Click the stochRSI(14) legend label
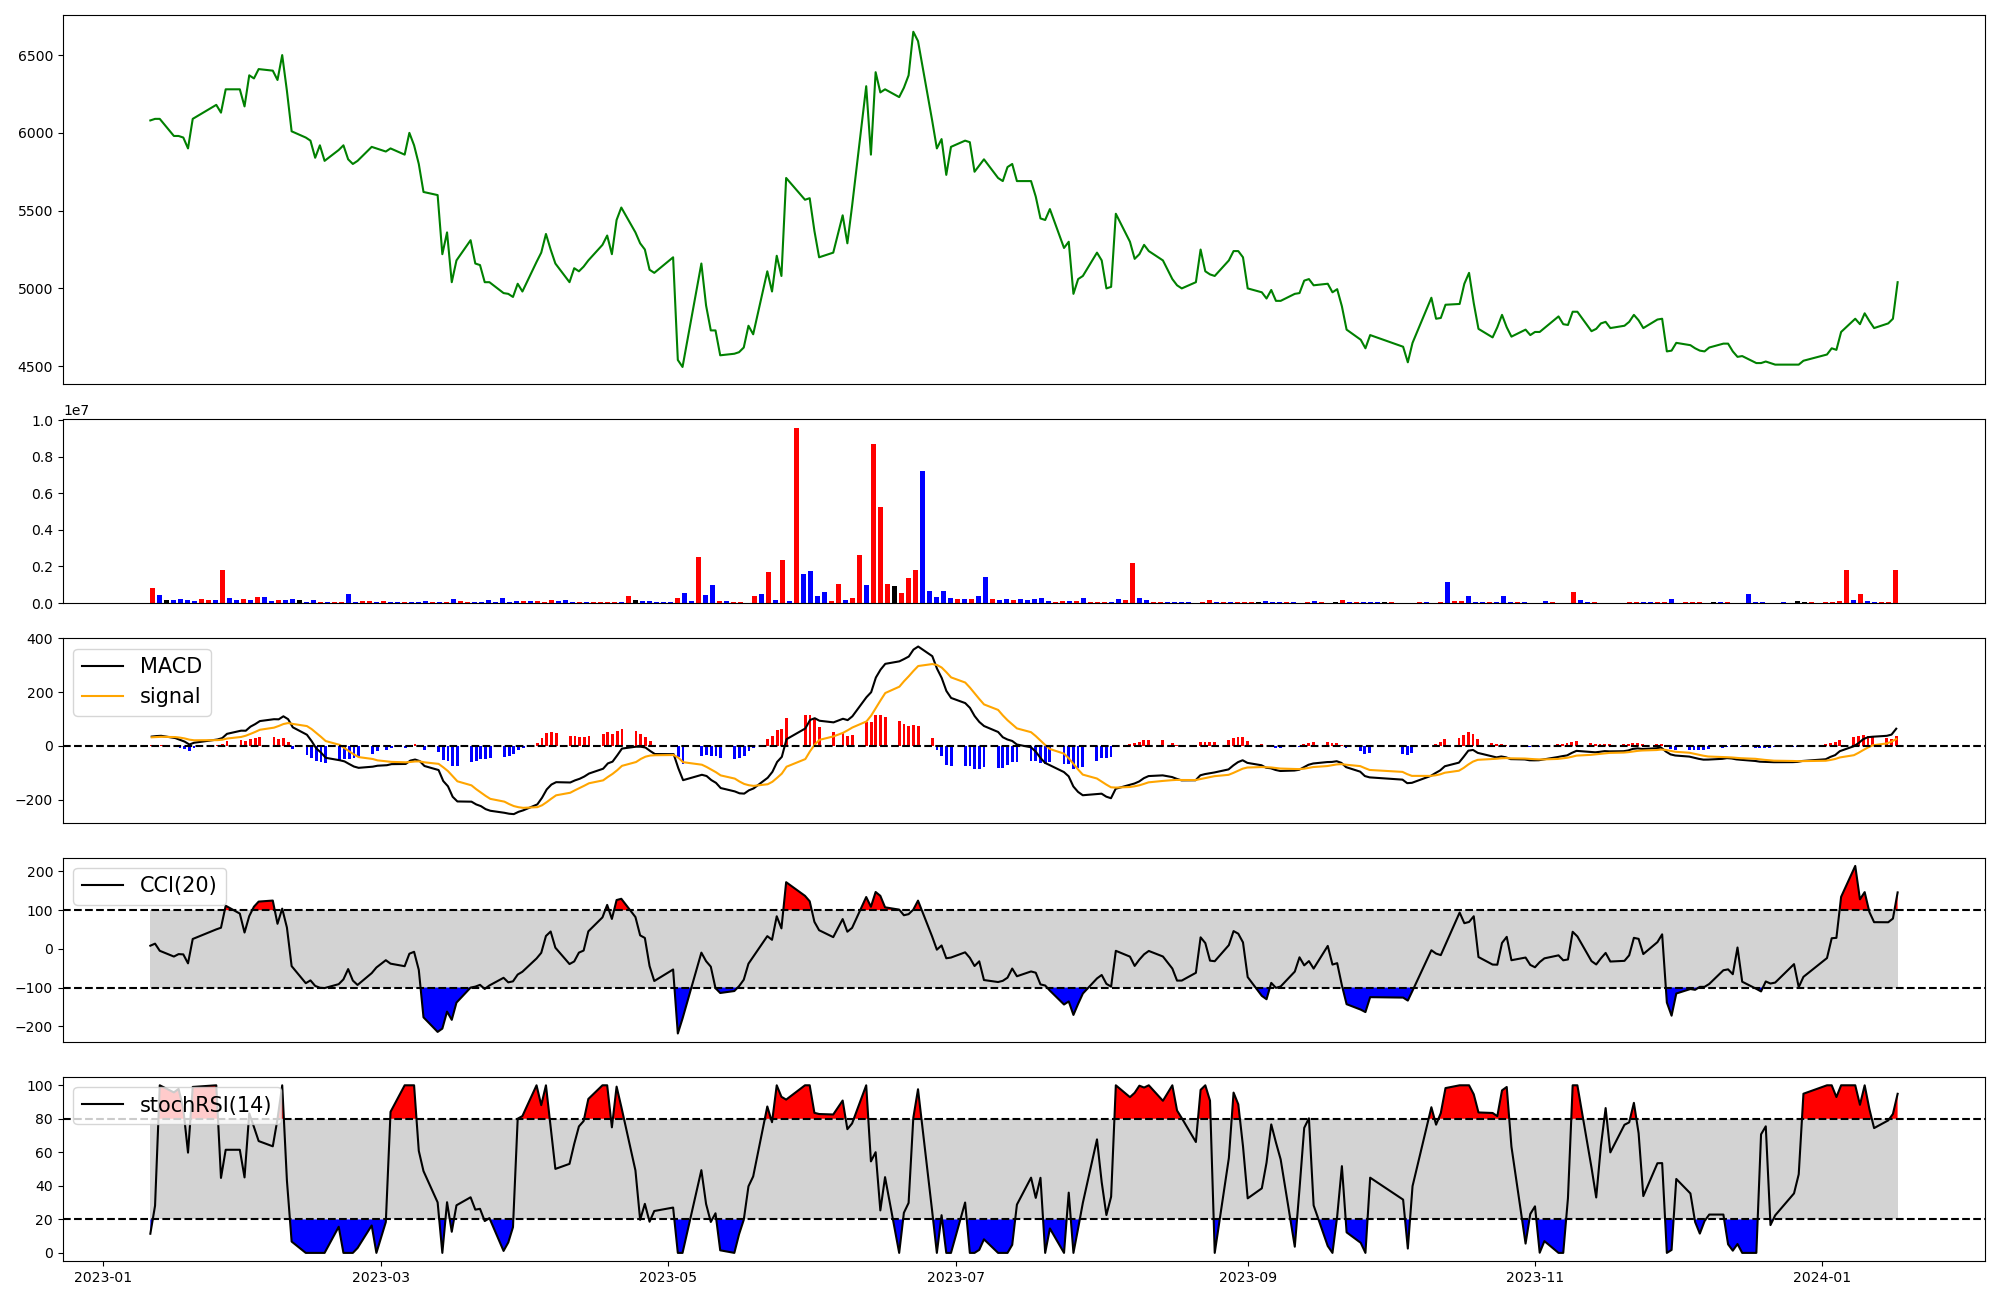 (205, 1105)
